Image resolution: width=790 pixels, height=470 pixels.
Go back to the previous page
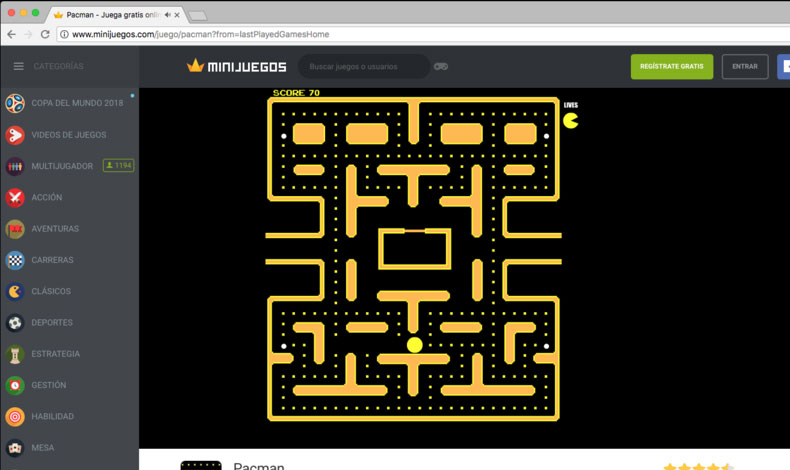pos(12,34)
